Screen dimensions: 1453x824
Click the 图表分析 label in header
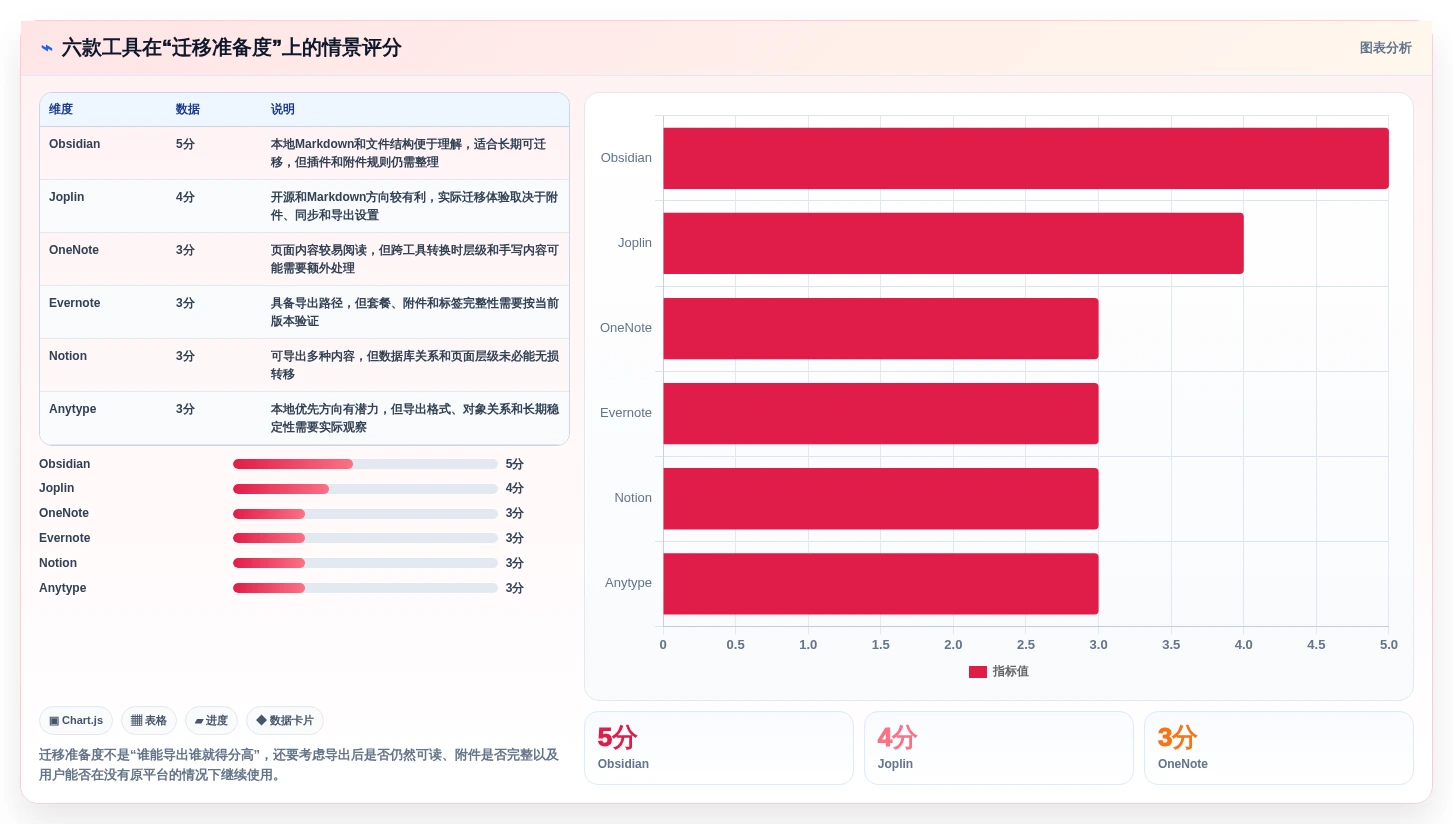coord(1385,48)
